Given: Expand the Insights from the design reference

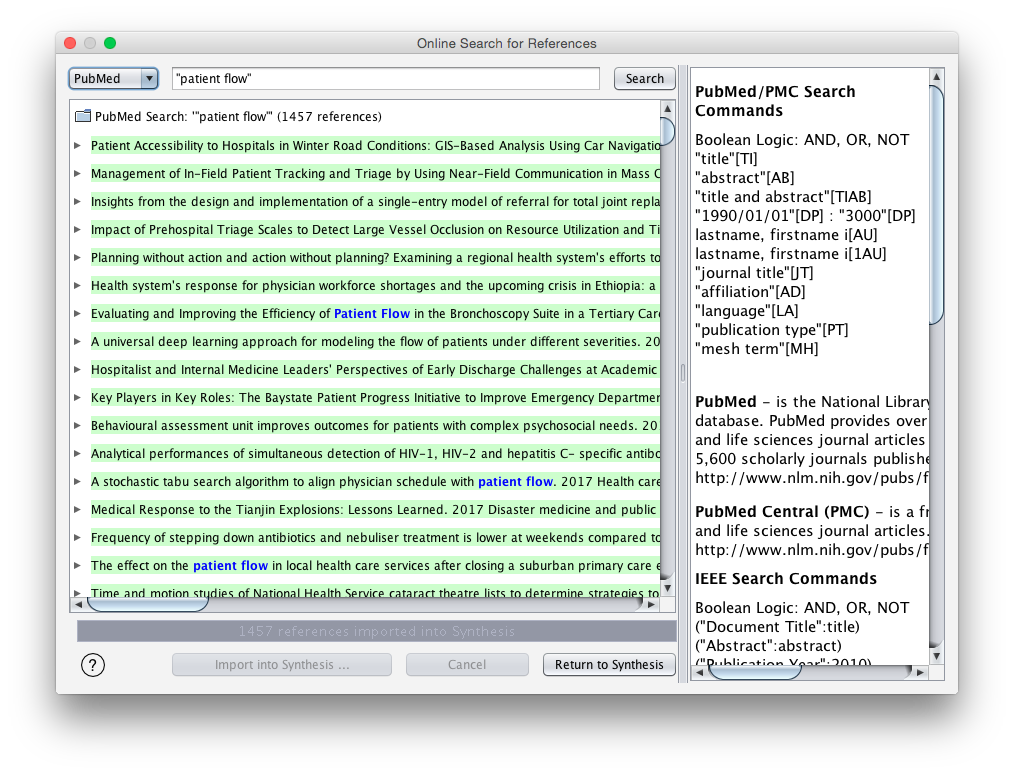Looking at the screenshot, I should point(78,201).
